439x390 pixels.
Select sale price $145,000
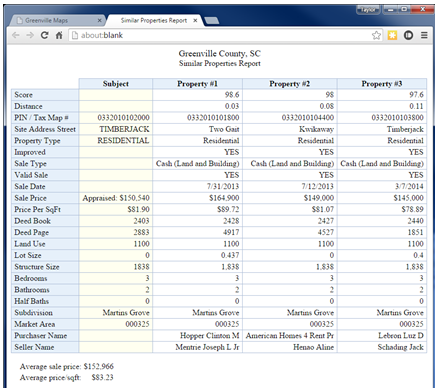click(x=408, y=198)
